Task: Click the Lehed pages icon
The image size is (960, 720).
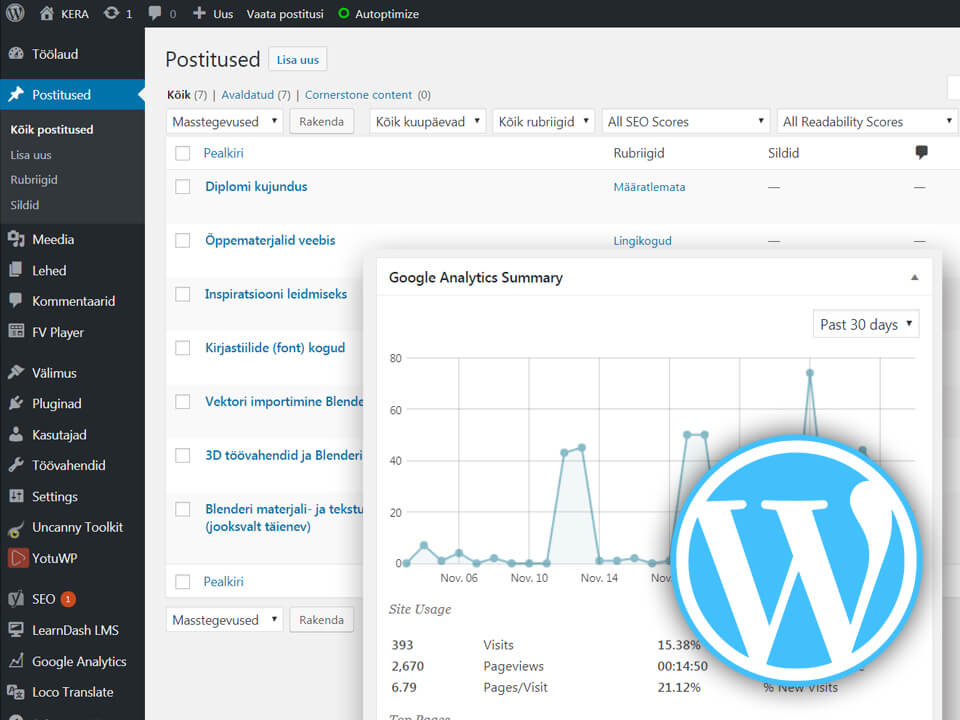Action: pos(16,270)
